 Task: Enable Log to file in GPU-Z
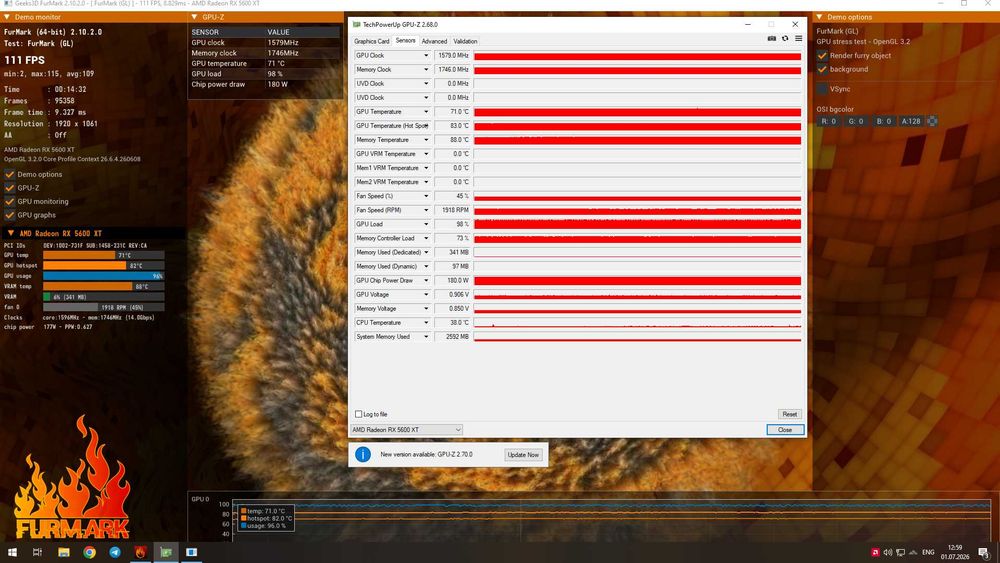[358, 414]
